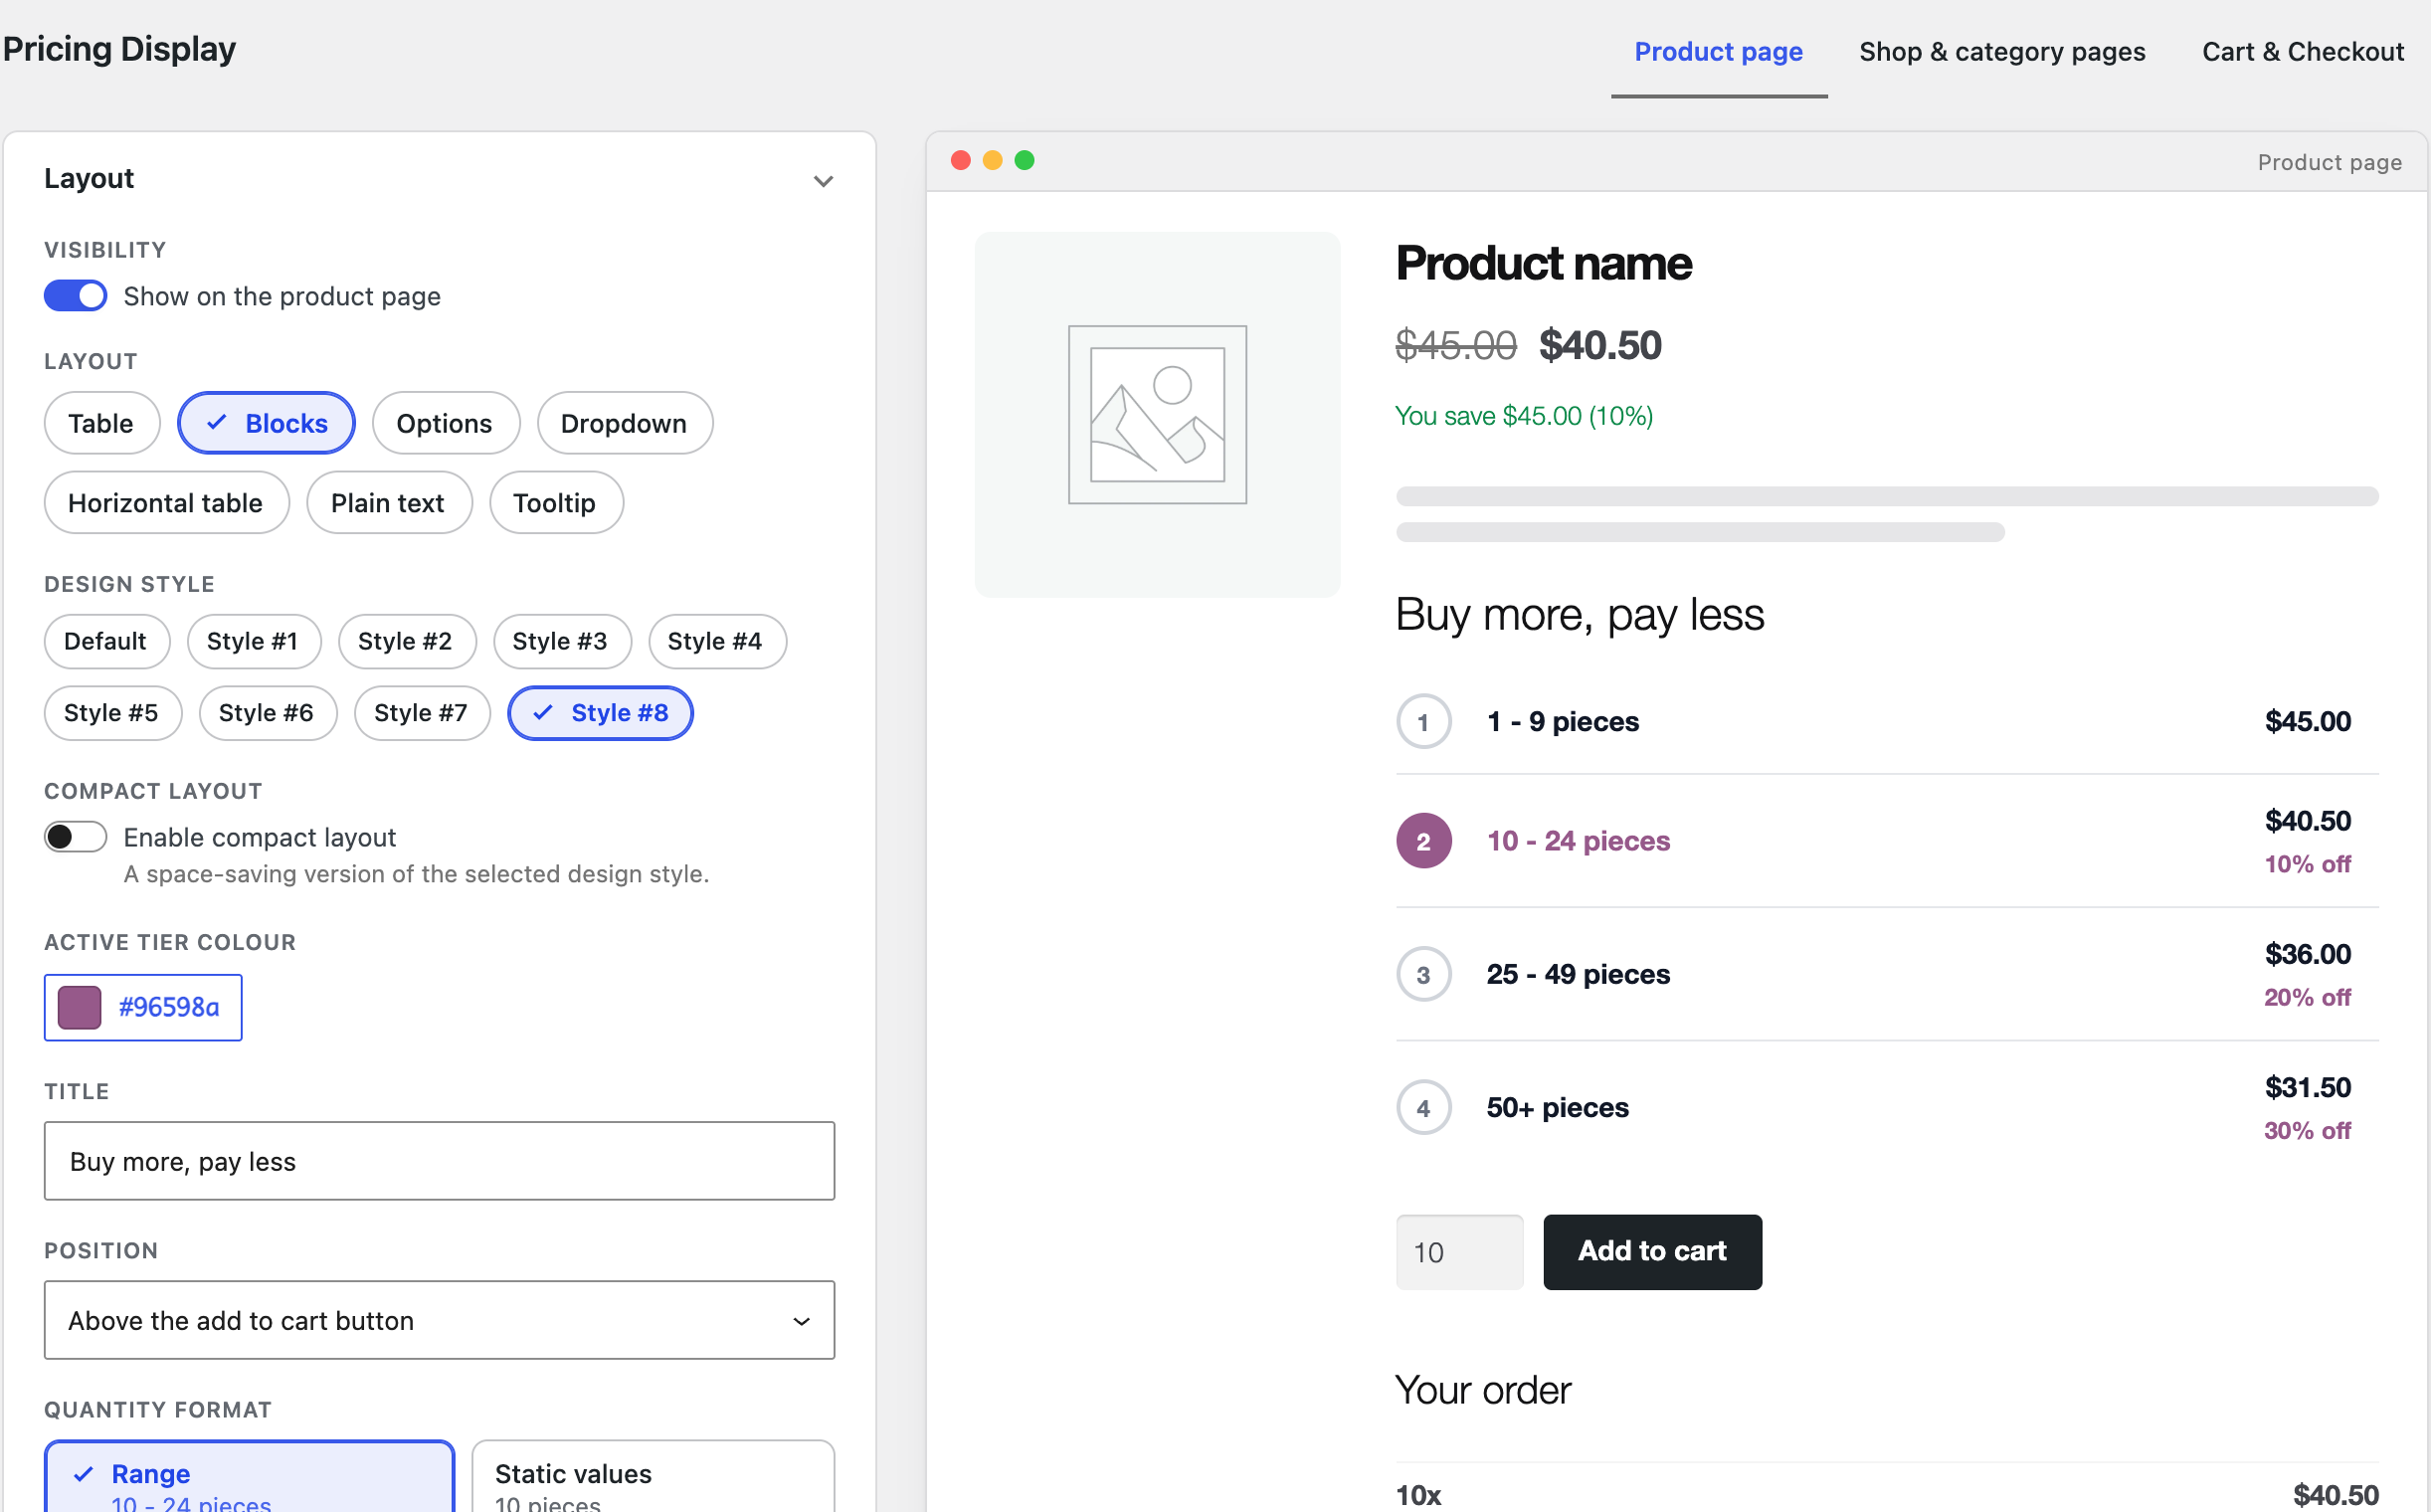Click tier circle number 1
2431x1512 pixels.
1423,721
